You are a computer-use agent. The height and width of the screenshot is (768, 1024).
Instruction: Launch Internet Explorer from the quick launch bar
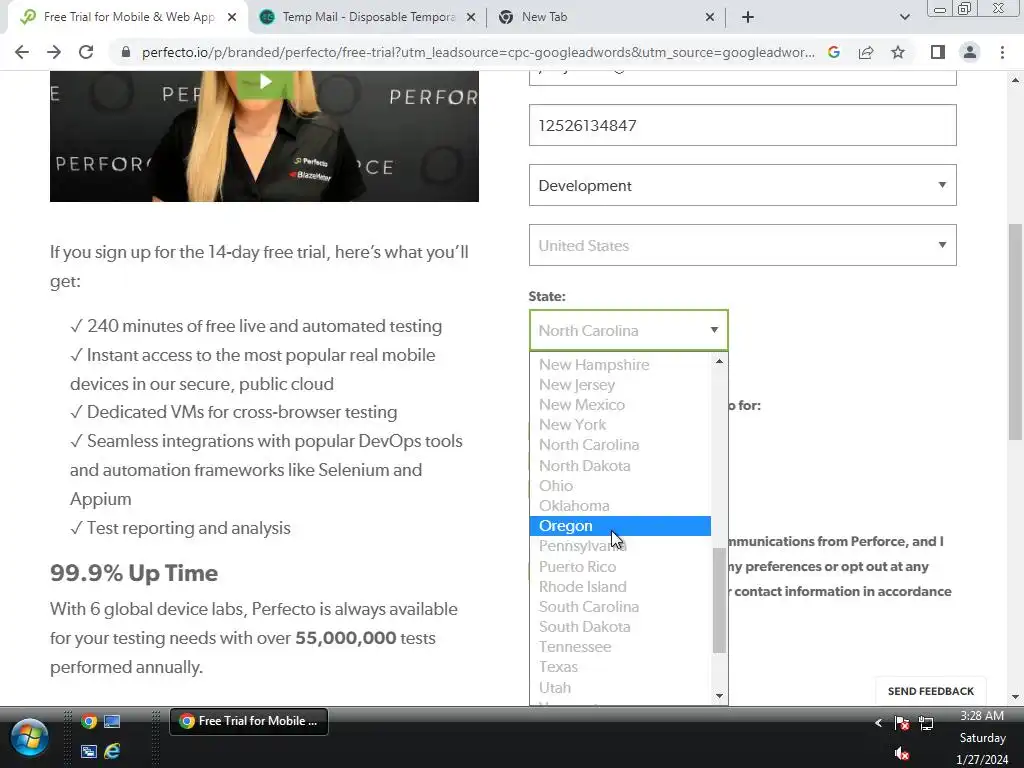tap(112, 751)
